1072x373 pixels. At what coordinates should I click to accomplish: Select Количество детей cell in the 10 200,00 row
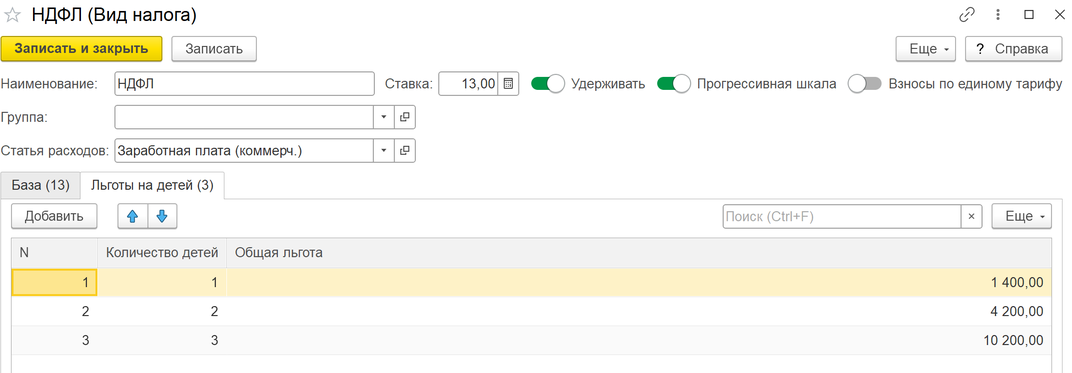coord(162,340)
